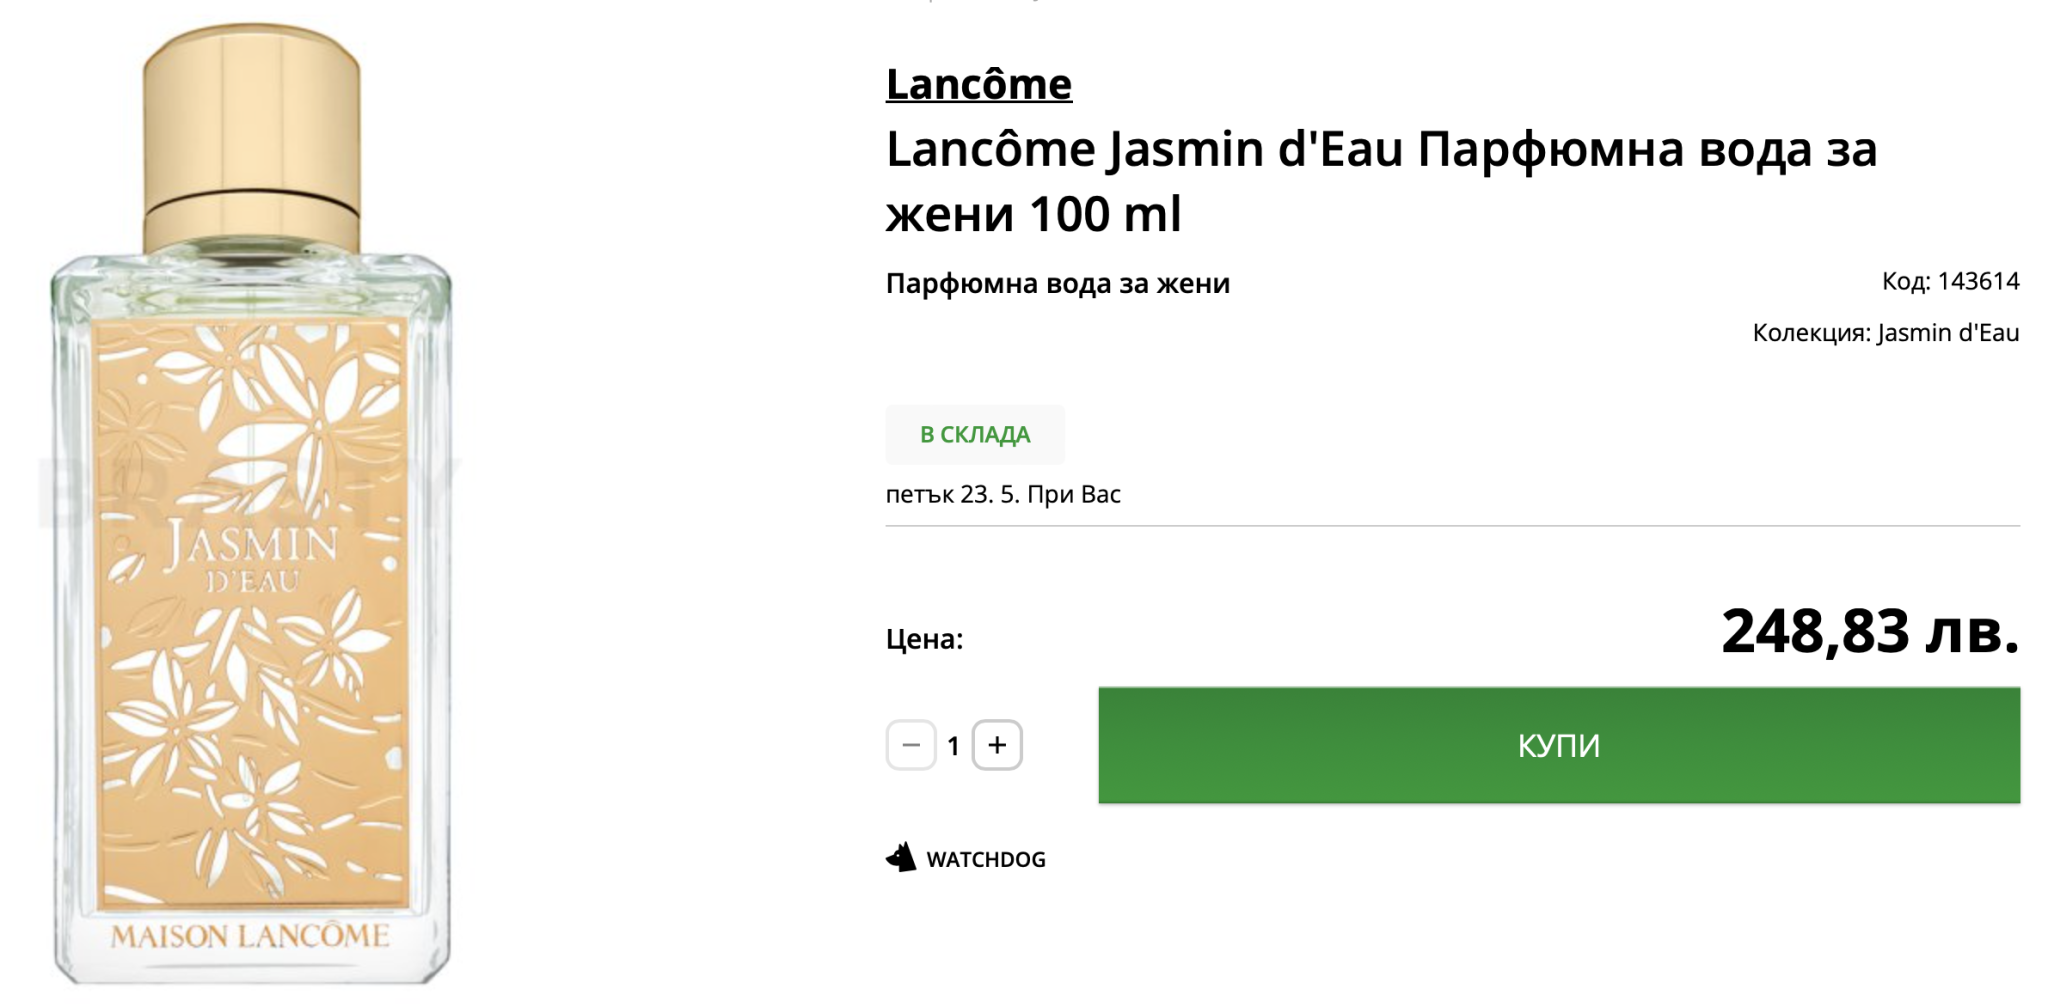Click the MAISON LANCÔME text on bottle
Image resolution: width=2048 pixels, height=1007 pixels.
point(250,937)
